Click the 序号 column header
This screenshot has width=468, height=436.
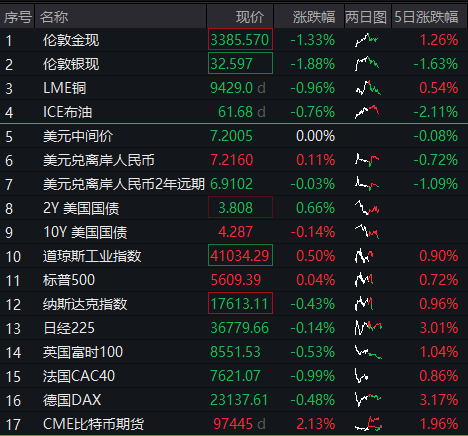(x=17, y=16)
